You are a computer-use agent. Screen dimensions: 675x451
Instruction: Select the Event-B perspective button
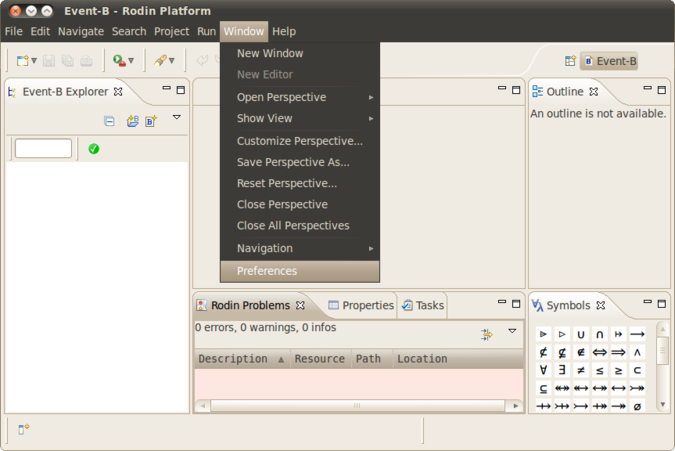(609, 61)
